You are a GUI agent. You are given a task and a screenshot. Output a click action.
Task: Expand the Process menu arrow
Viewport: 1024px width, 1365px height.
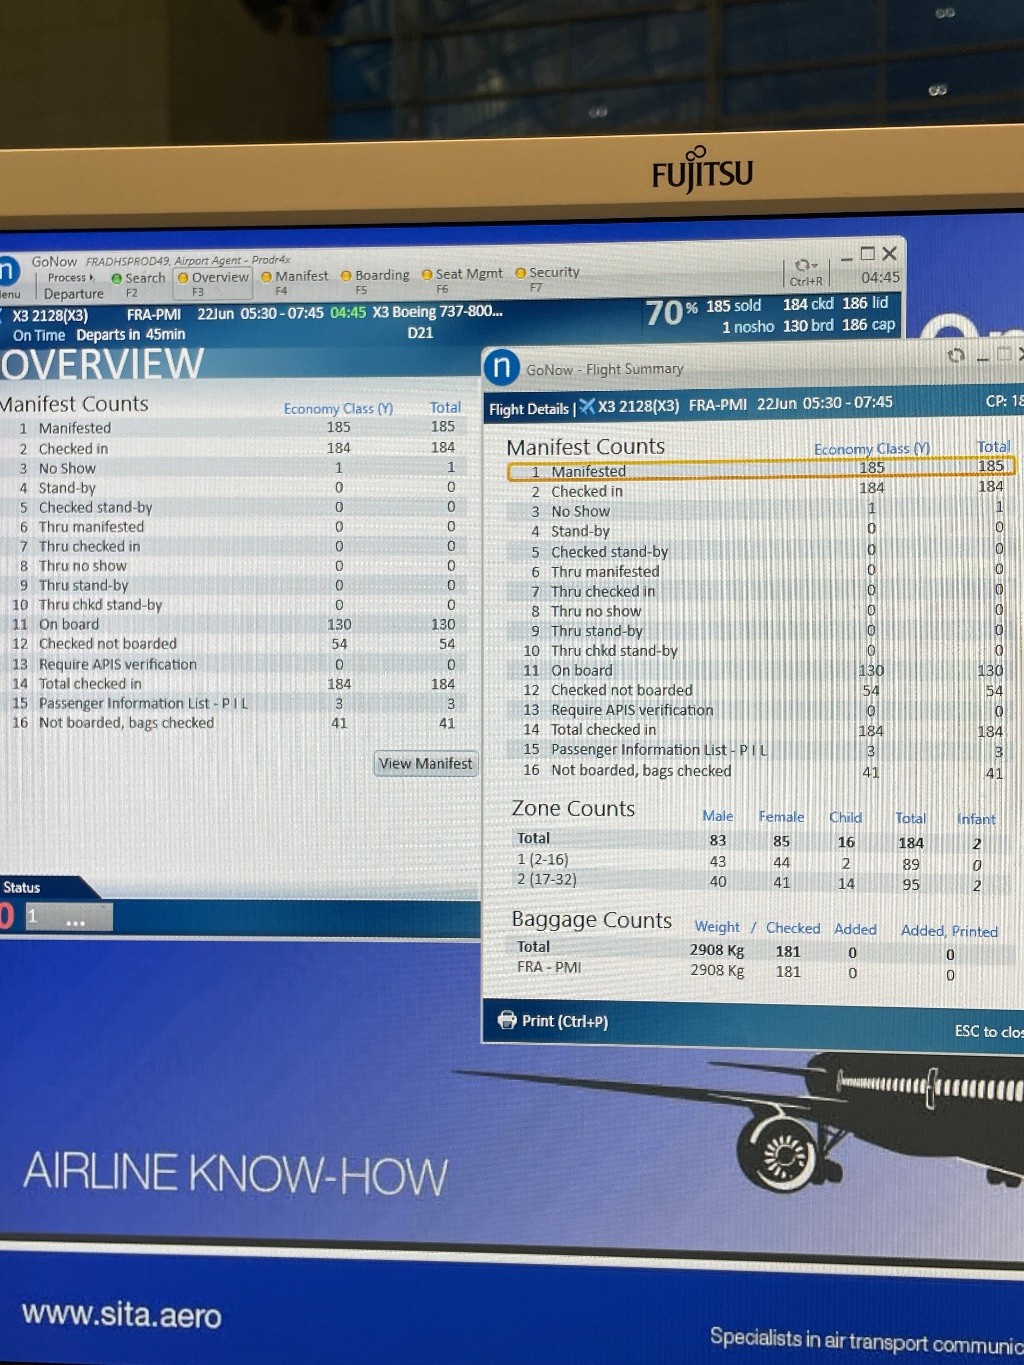coord(92,277)
